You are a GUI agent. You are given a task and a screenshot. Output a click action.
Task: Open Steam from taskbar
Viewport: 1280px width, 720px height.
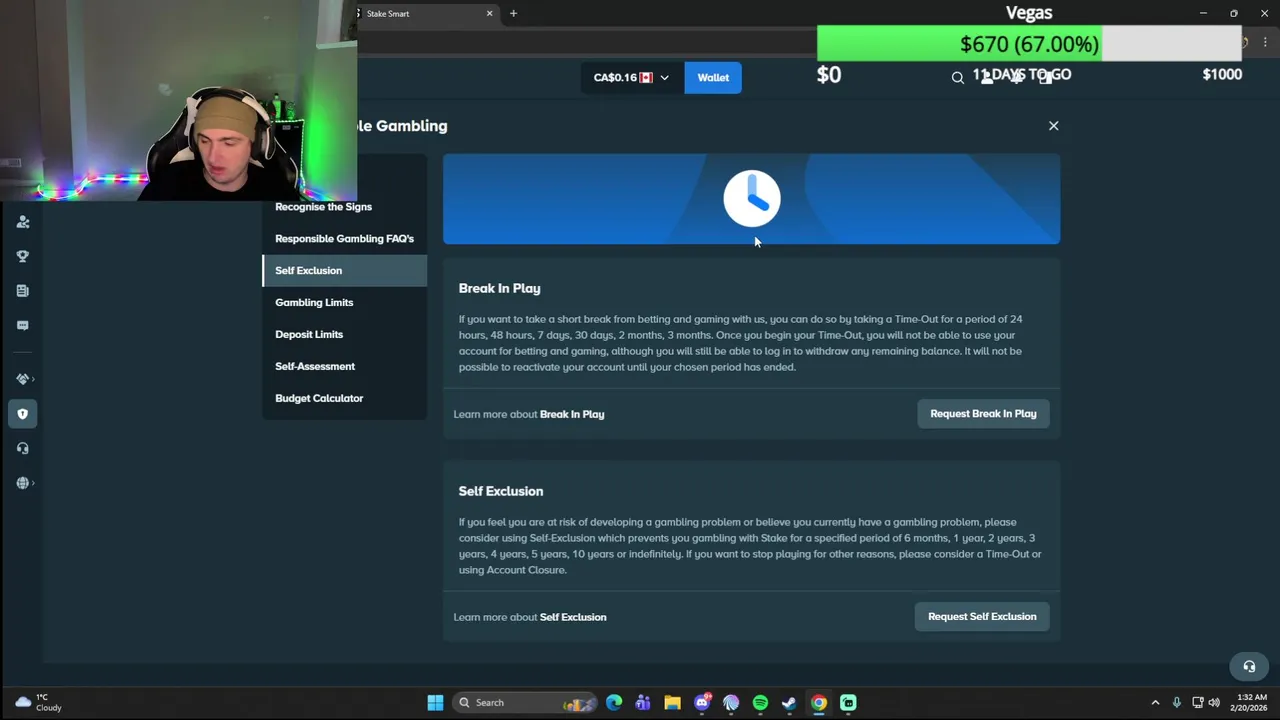789,703
